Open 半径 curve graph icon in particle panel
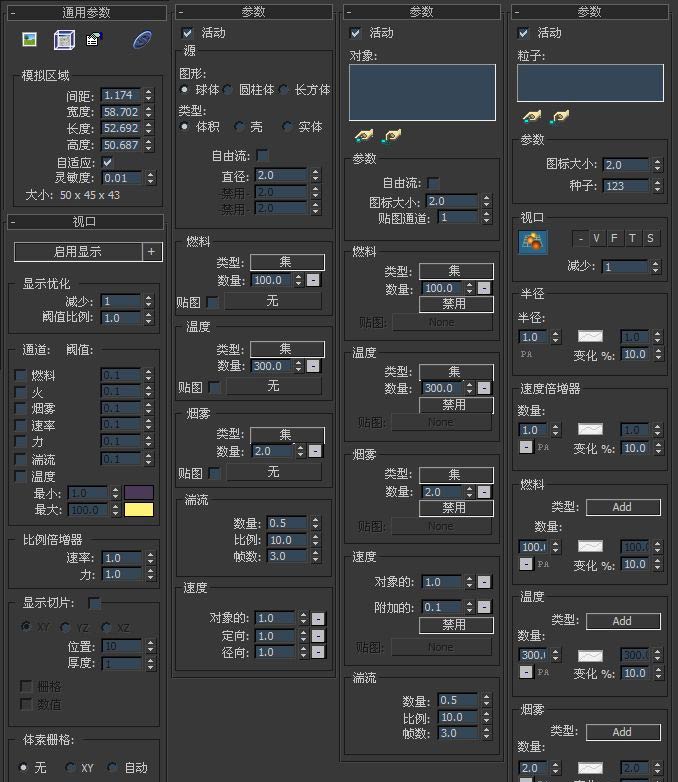678x782 pixels. tap(590, 336)
